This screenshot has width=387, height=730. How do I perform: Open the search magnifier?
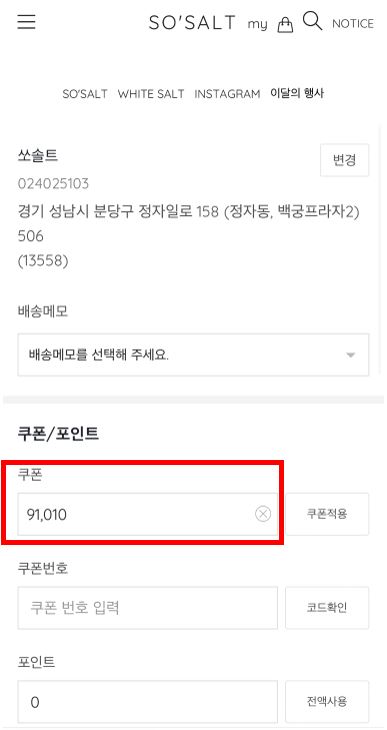pos(312,21)
